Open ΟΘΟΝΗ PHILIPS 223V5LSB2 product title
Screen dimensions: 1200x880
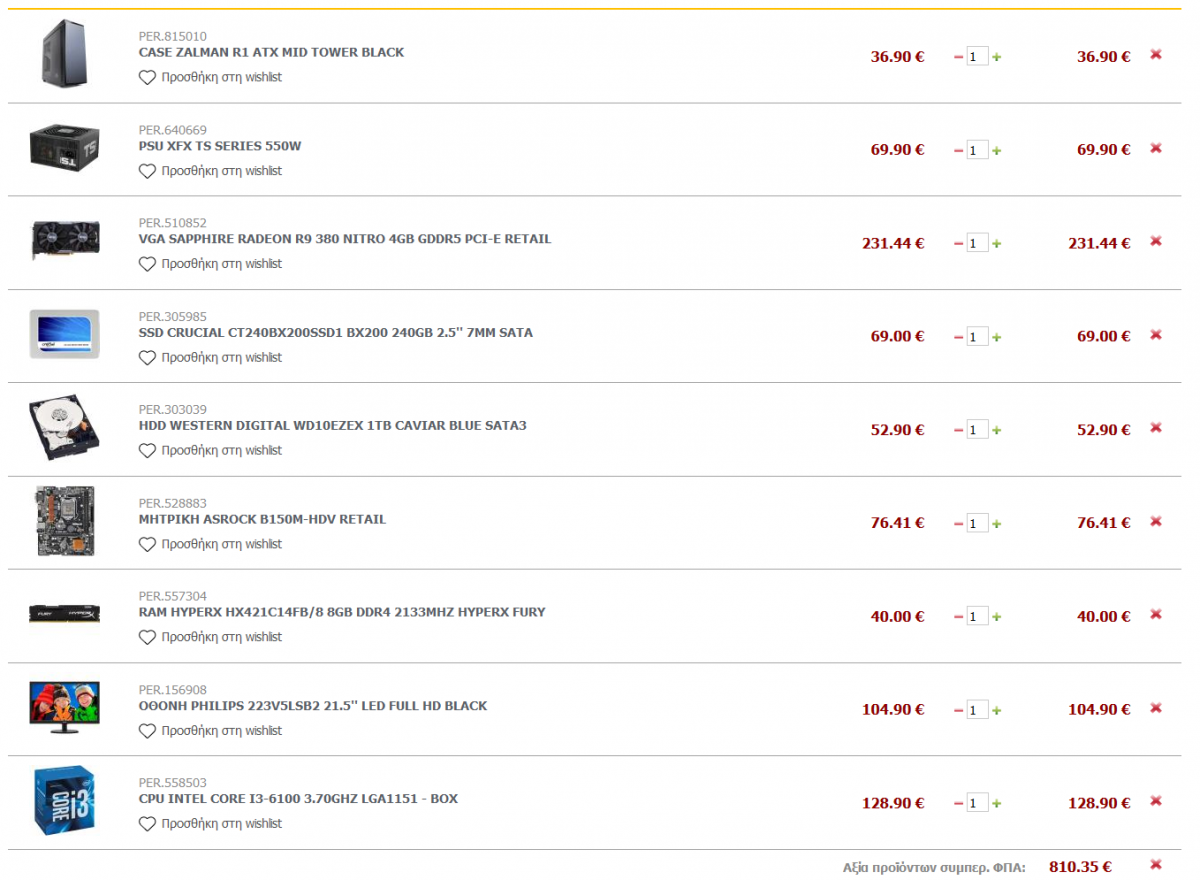(x=313, y=706)
